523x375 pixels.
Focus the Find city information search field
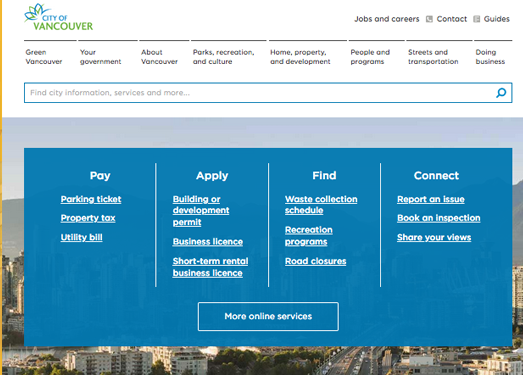pos(260,93)
